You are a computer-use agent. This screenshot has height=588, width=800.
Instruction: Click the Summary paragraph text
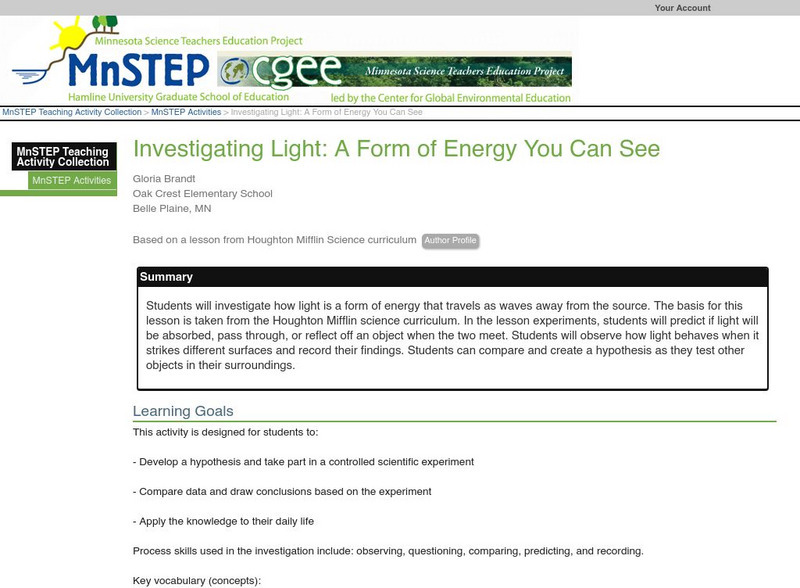coord(452,335)
